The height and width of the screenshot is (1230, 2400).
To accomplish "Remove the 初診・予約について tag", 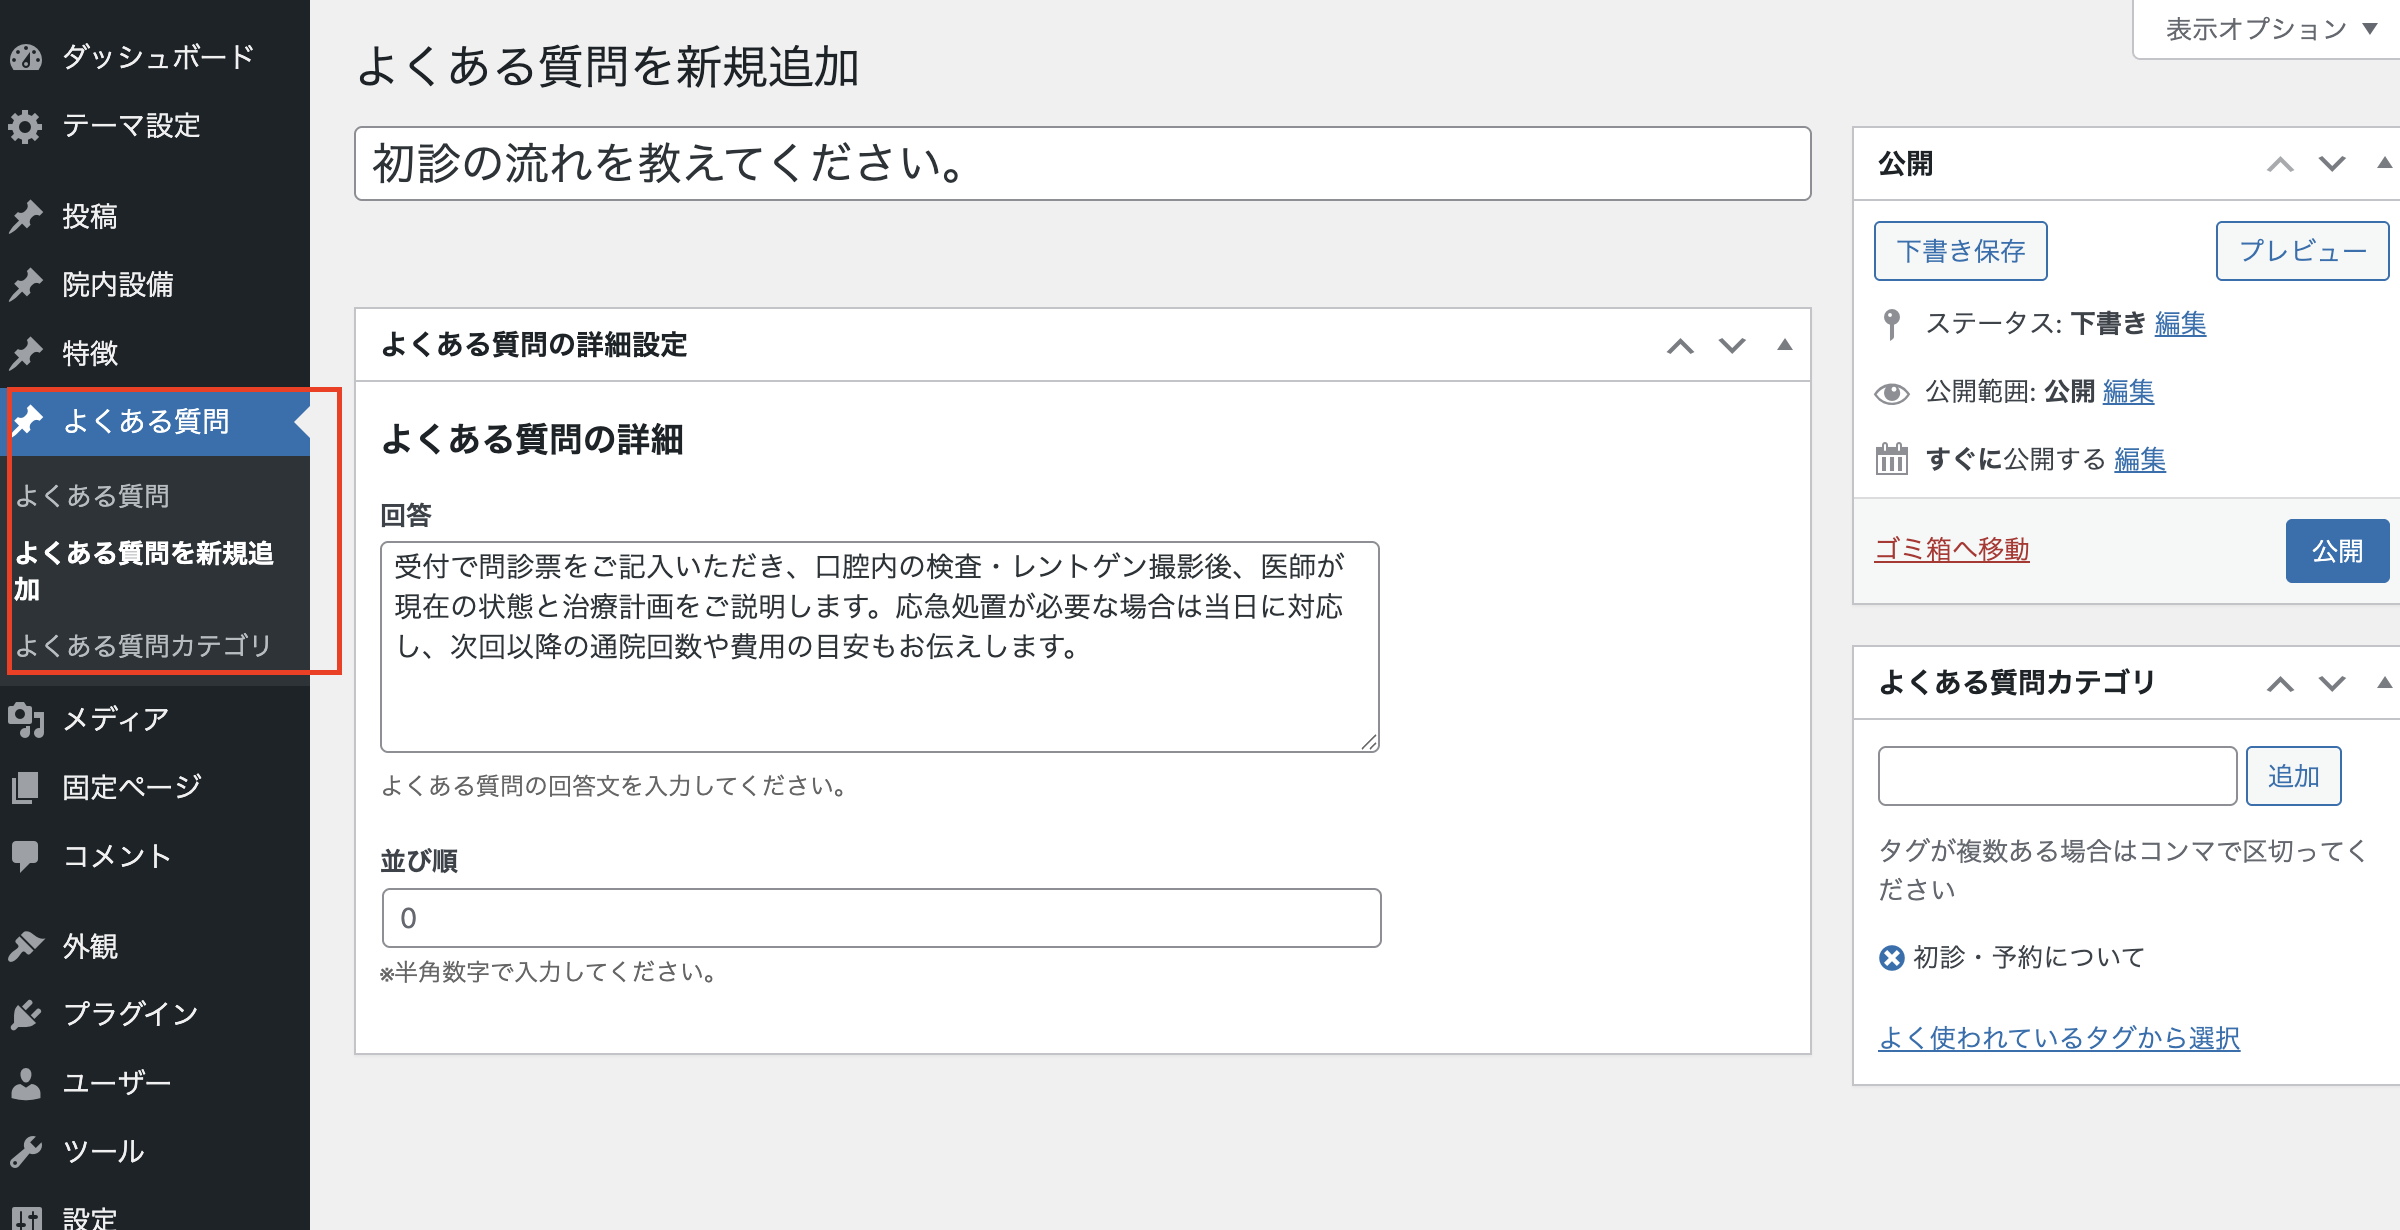I will 1891,958.
